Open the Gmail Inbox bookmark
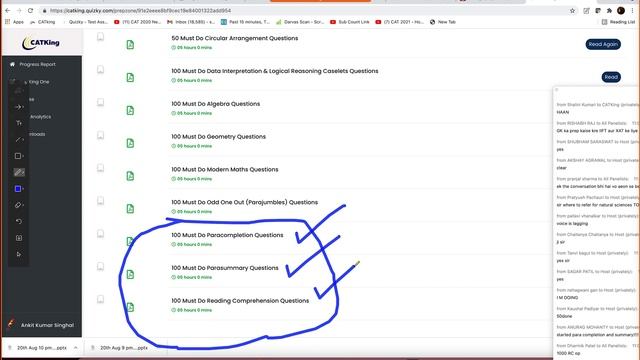Screen dimensions: 640x360 (191, 22)
